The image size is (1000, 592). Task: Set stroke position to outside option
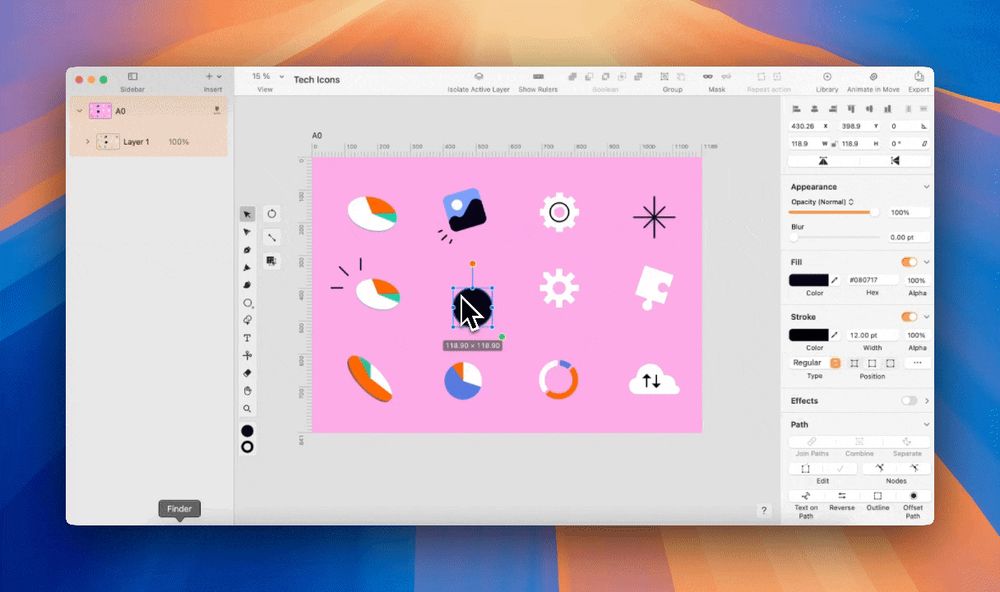(x=890, y=363)
